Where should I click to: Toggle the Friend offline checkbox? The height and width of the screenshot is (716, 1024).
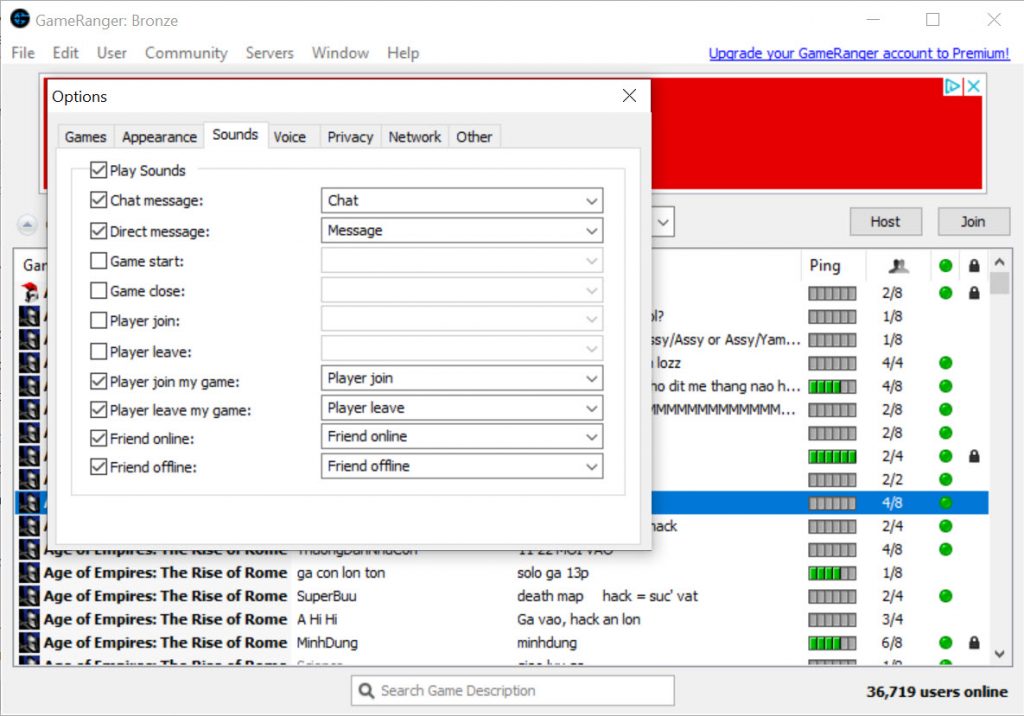click(99, 466)
